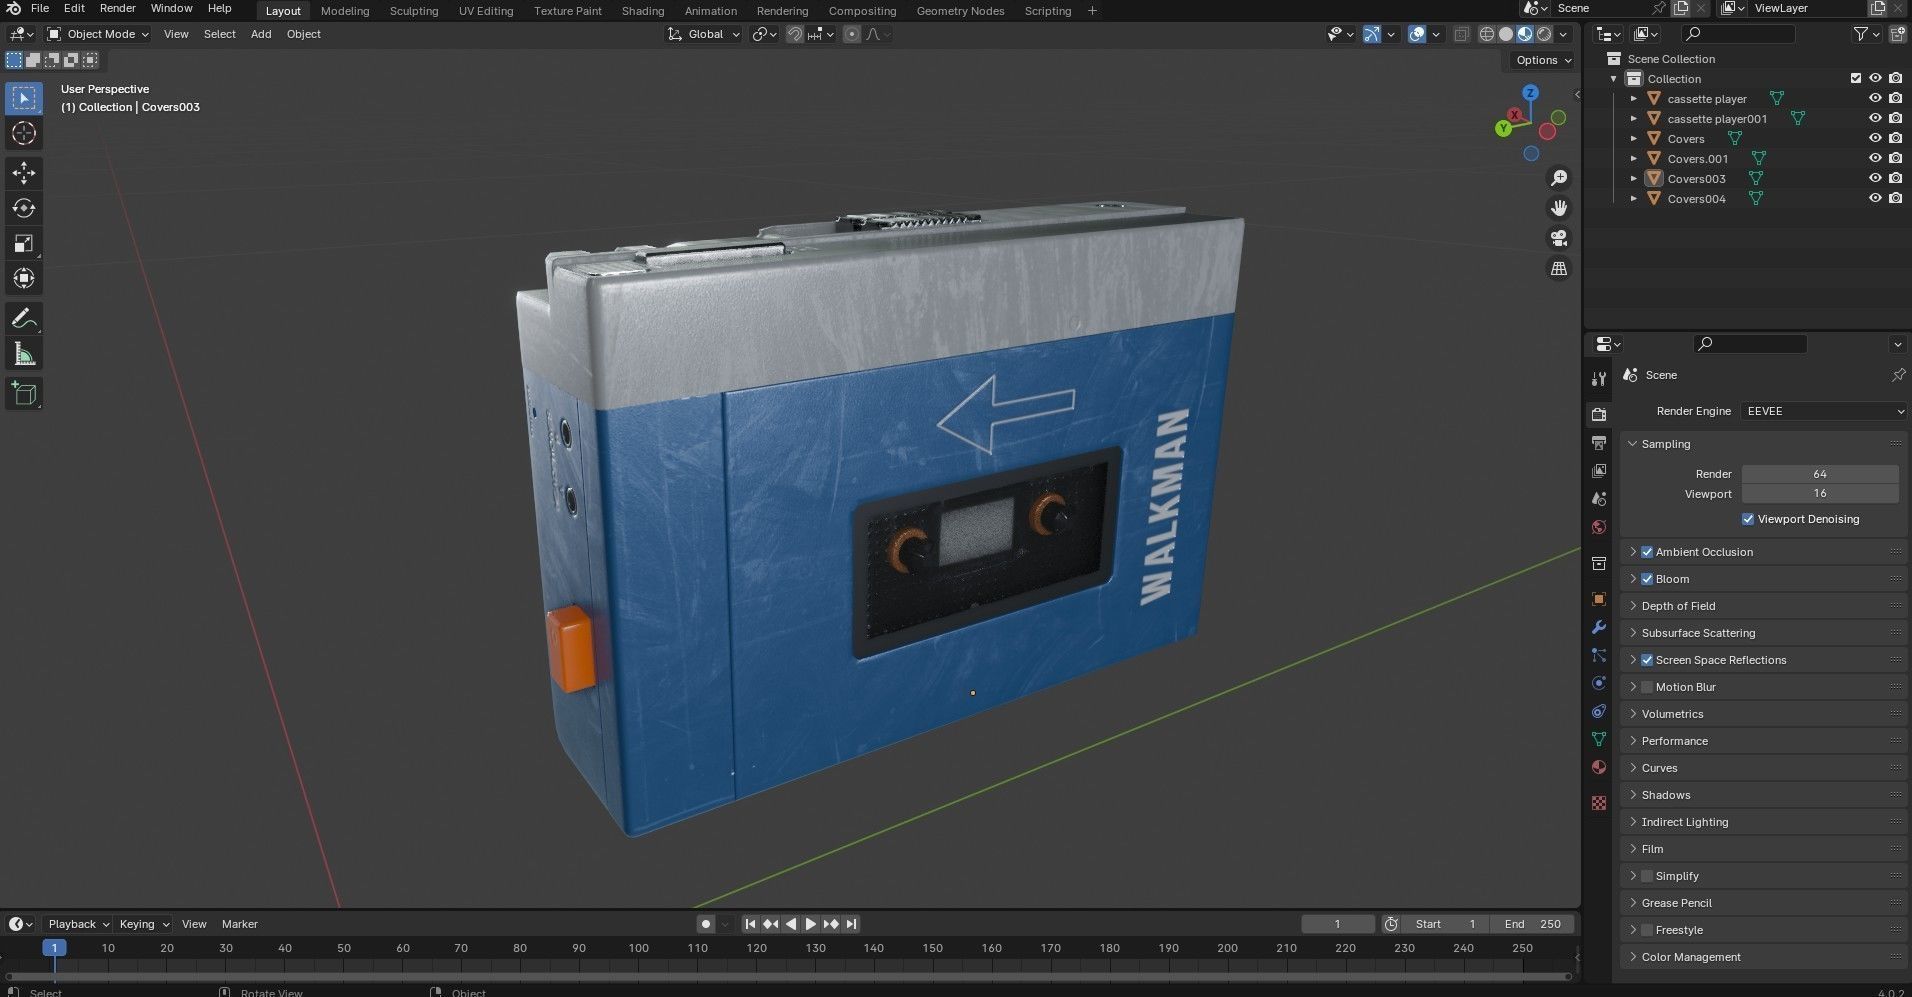Open the timeline Marker menu
Viewport: 1912px width, 997px height.
(240, 924)
